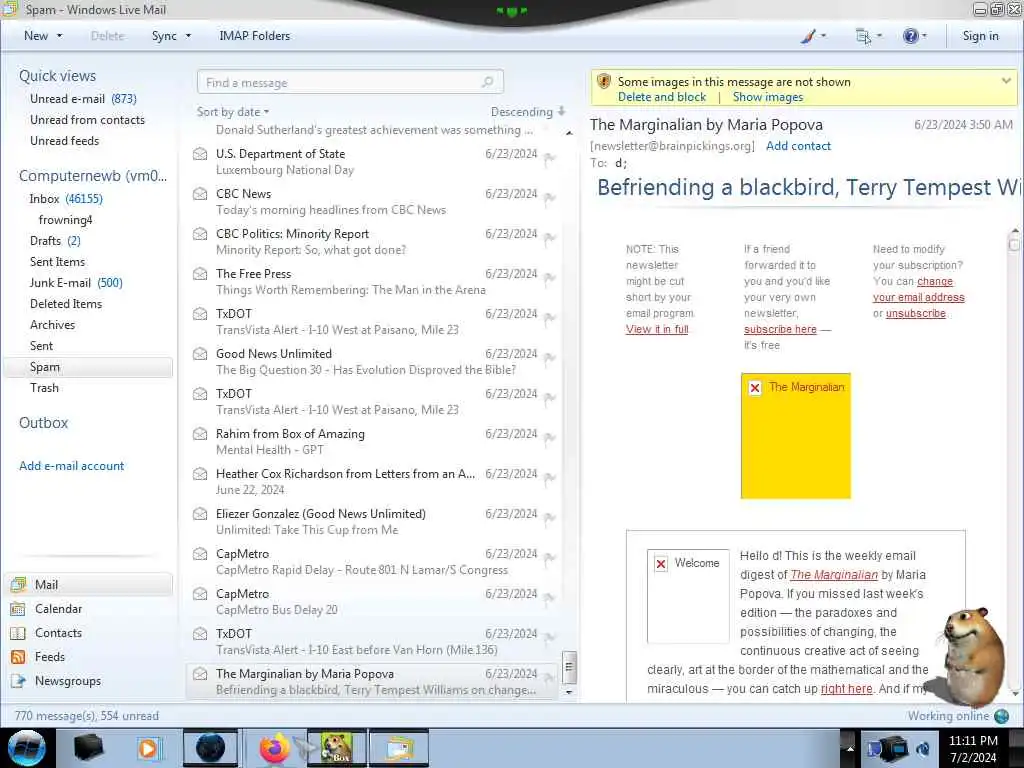The image size is (1024, 768).
Task: Flag the CapMetro Rapid Delay message
Action: pyautogui.click(x=549, y=558)
